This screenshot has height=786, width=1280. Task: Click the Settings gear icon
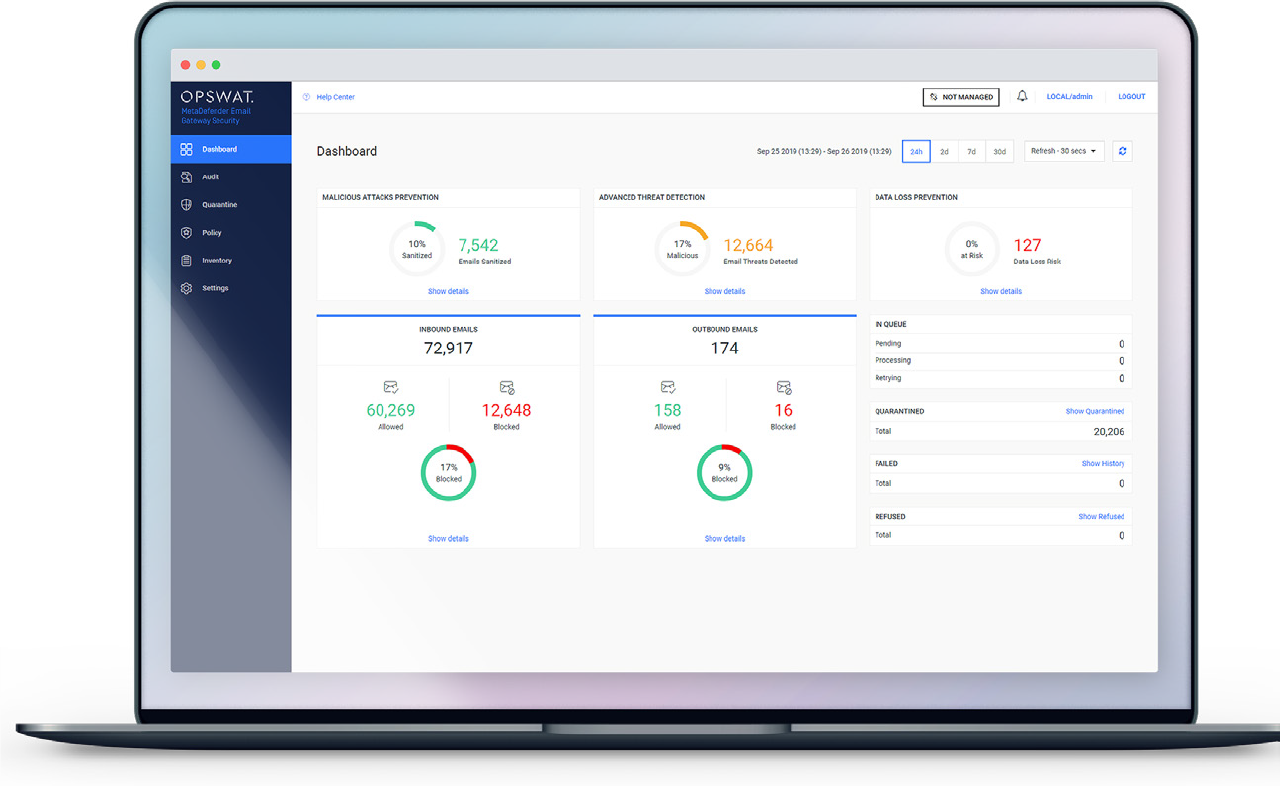[186, 288]
